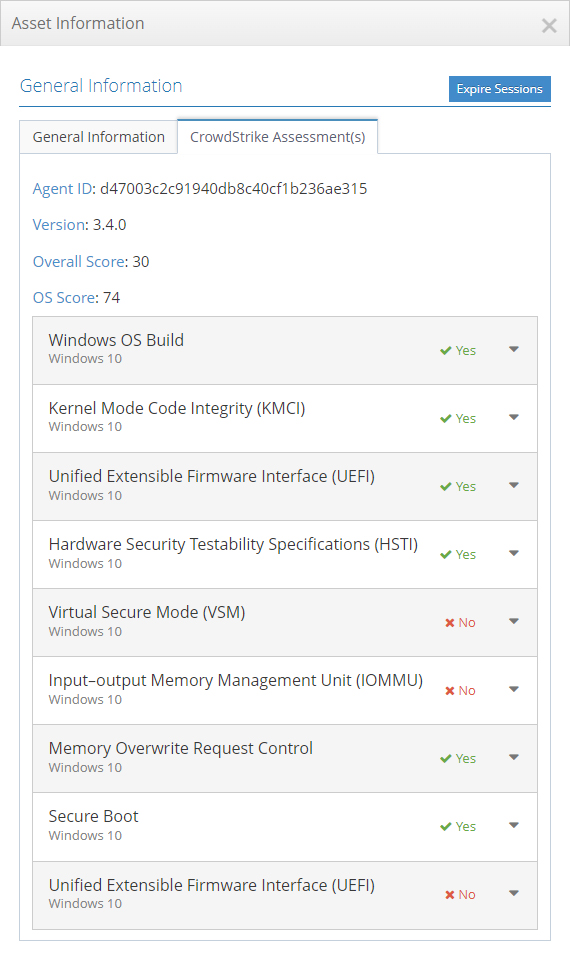Screen dimensions: 570x970
Task: Click the Version label
Action: click(x=59, y=225)
